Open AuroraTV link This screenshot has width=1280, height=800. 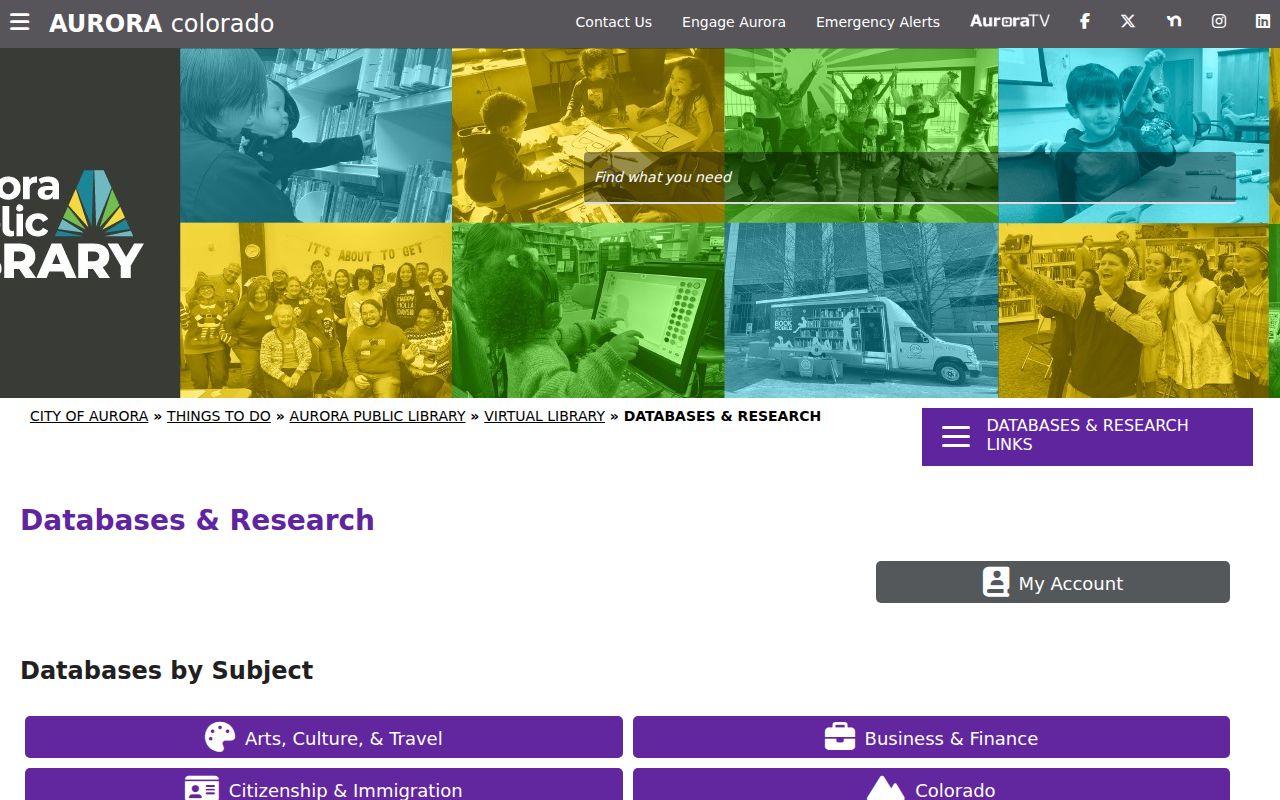coord(1010,21)
